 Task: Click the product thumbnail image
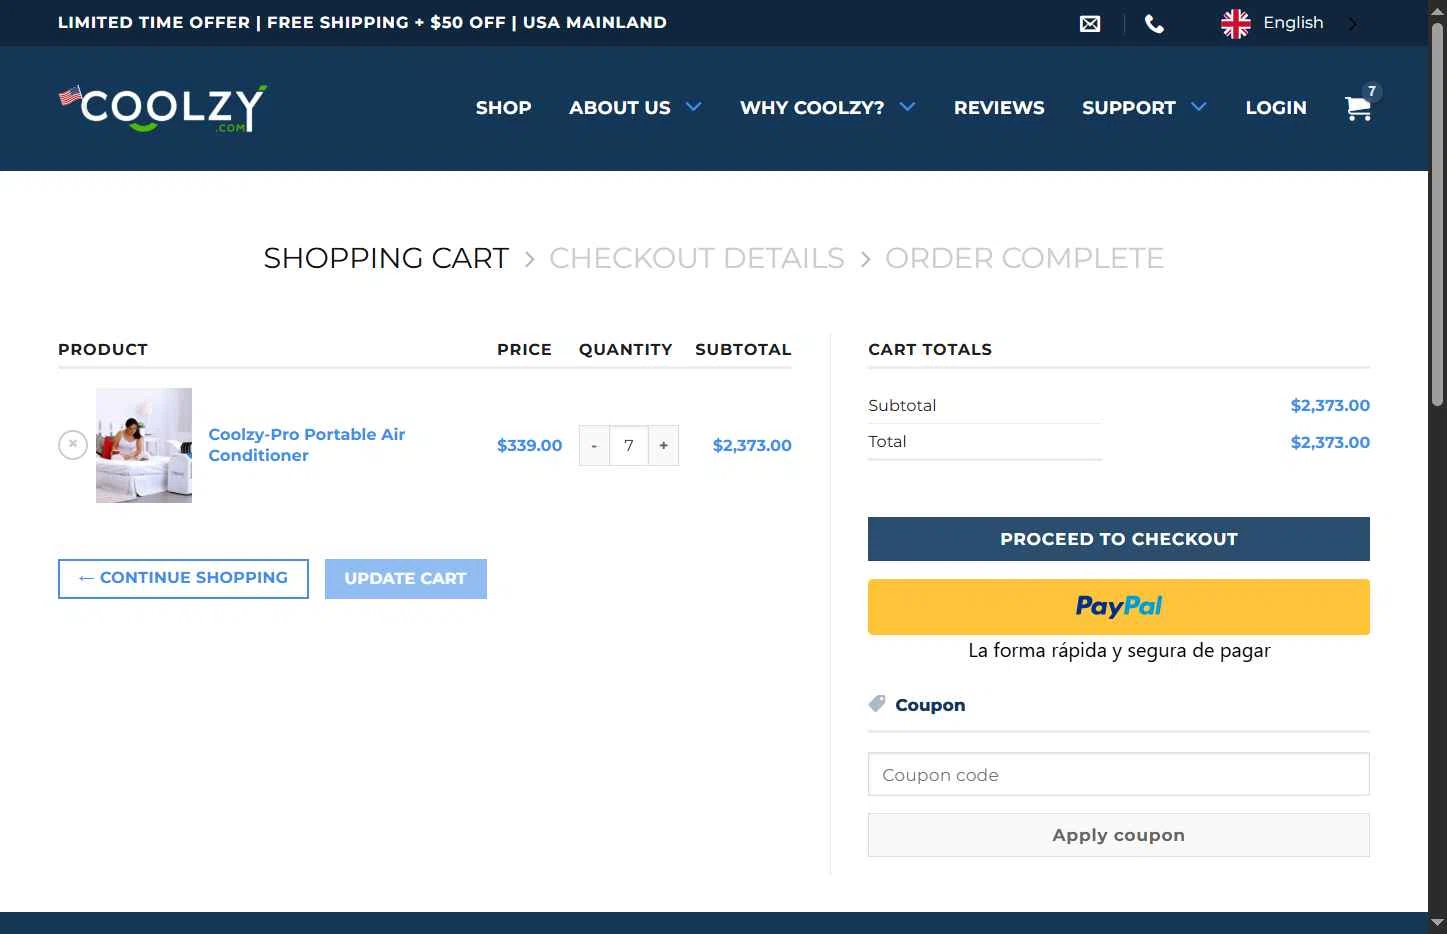(x=144, y=445)
